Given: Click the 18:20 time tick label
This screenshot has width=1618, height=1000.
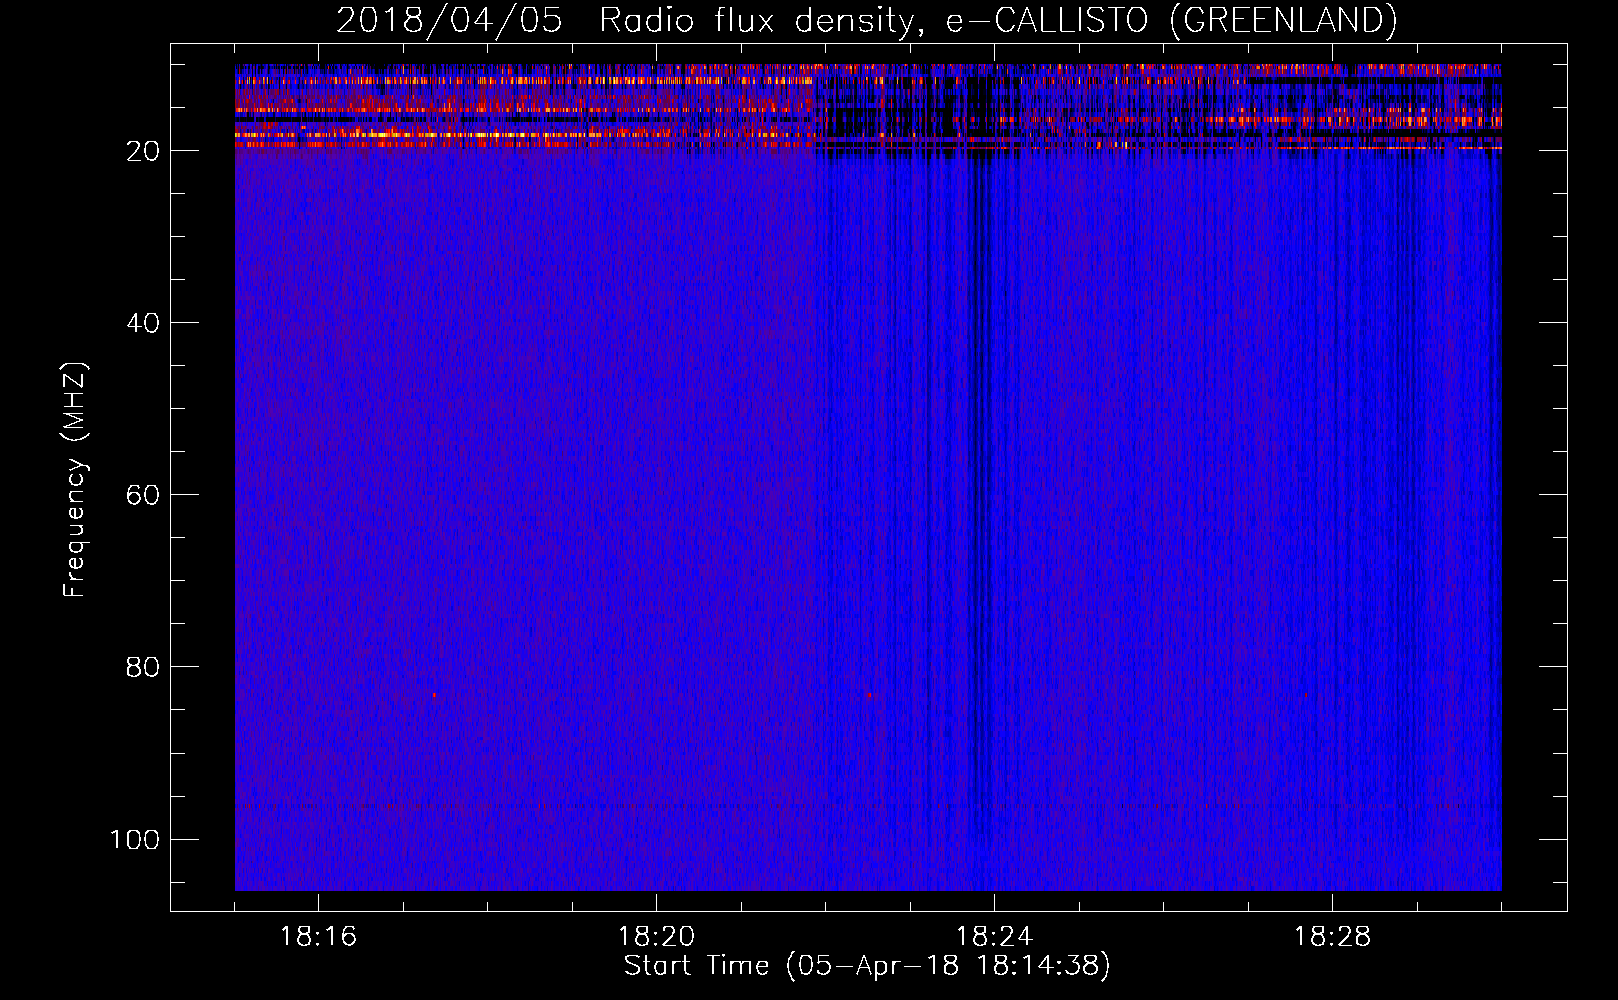Looking at the screenshot, I should pyautogui.click(x=656, y=937).
